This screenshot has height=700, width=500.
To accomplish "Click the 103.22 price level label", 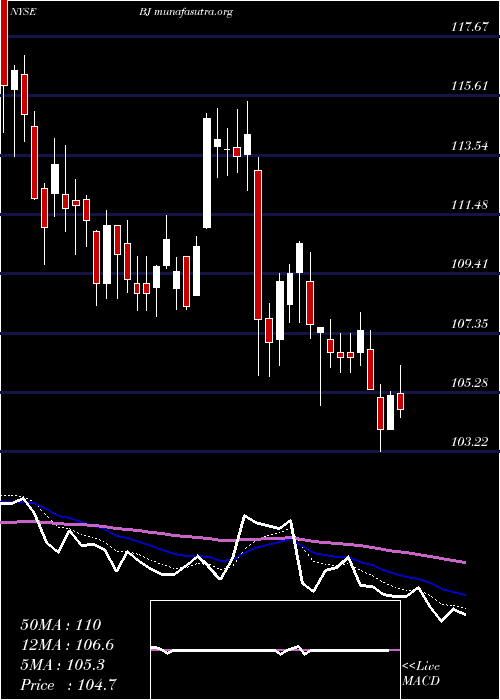I will coord(470,442).
